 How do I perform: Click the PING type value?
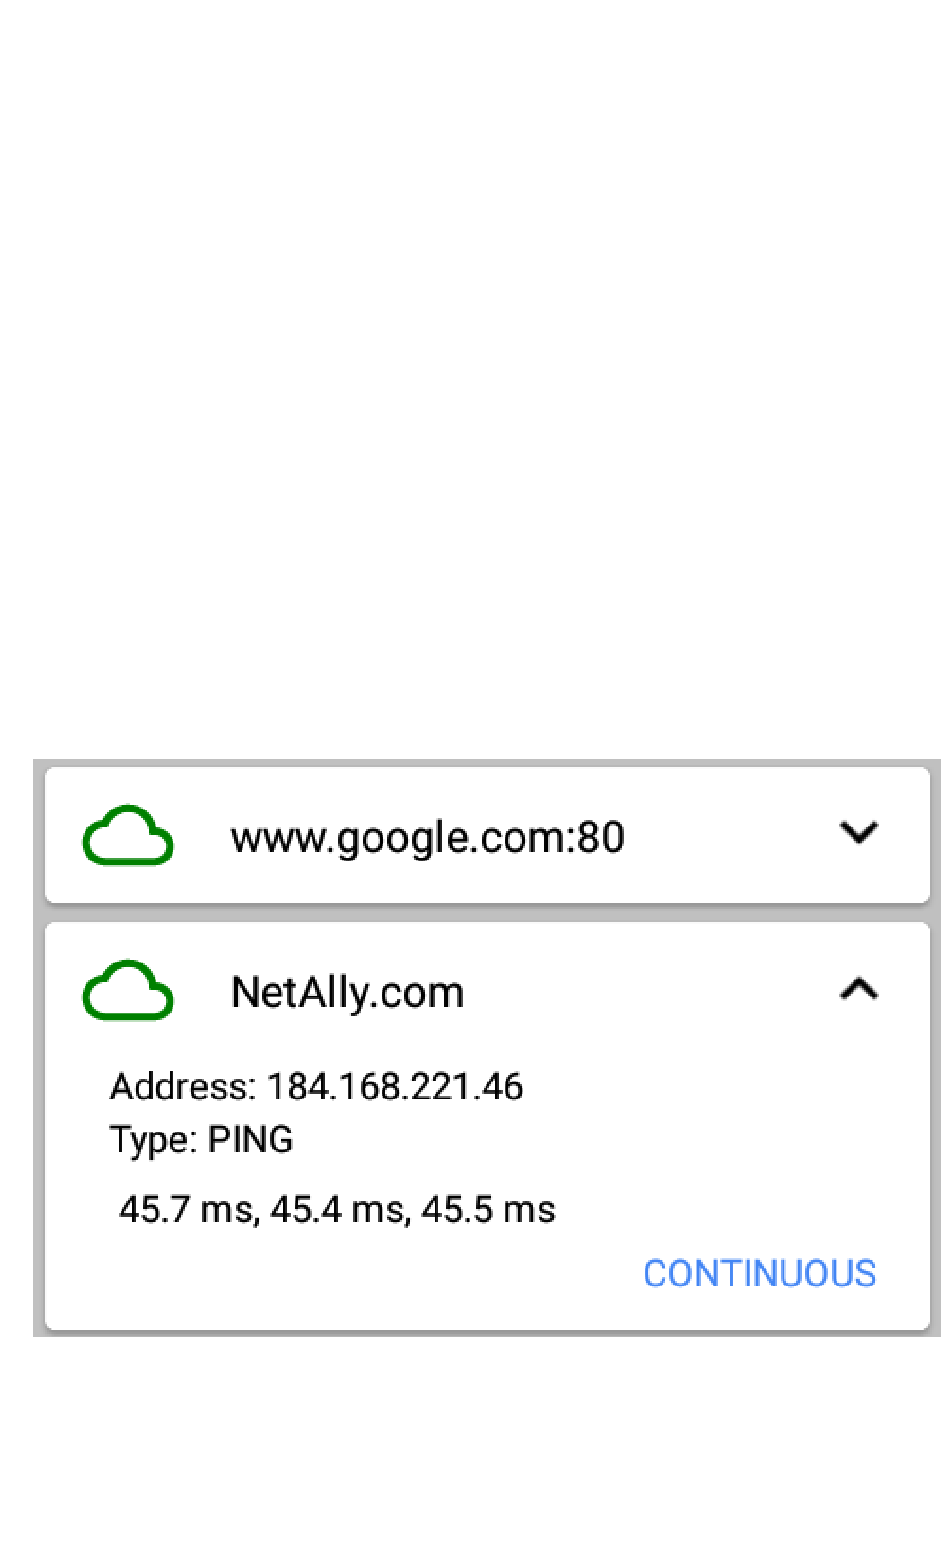250,1140
